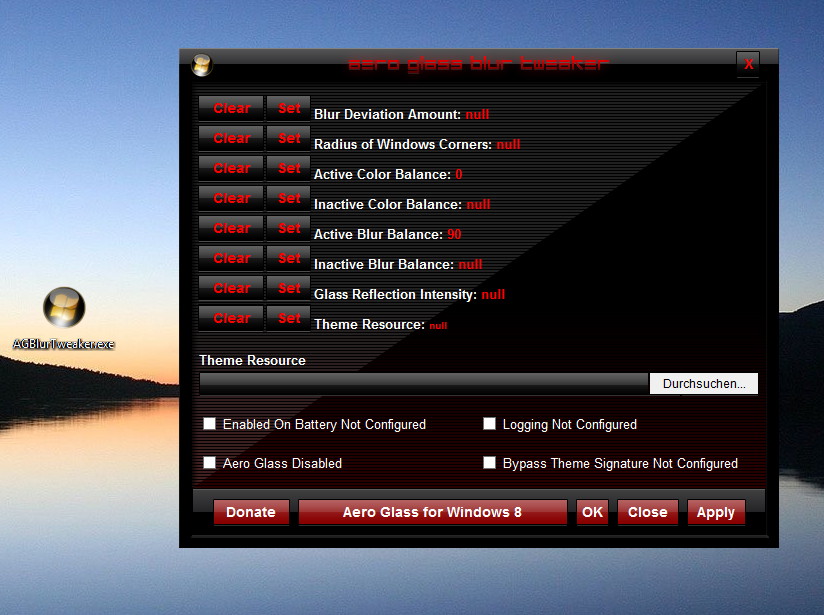Clear the Active Blur Balance value
The height and width of the screenshot is (615, 824).
click(x=231, y=228)
